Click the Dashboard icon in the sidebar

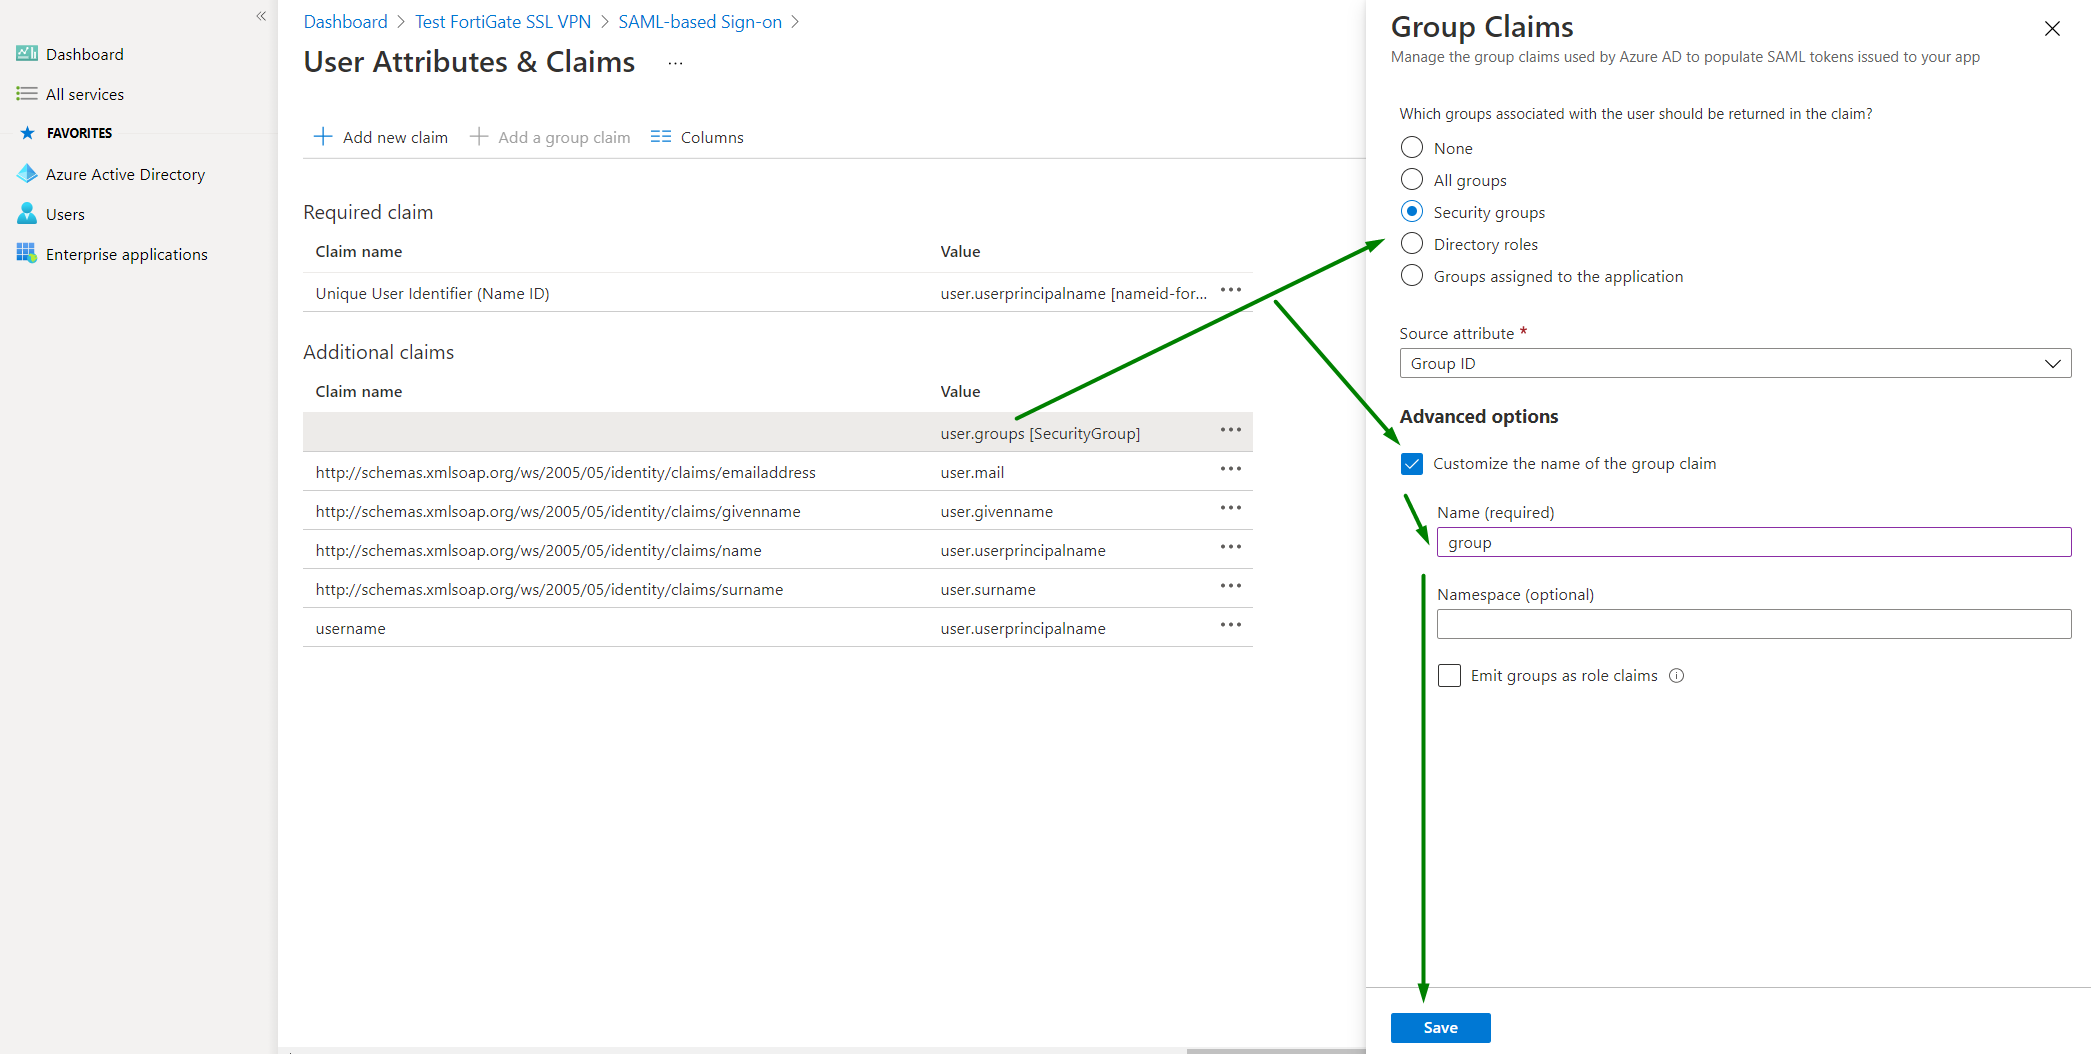pos(27,54)
